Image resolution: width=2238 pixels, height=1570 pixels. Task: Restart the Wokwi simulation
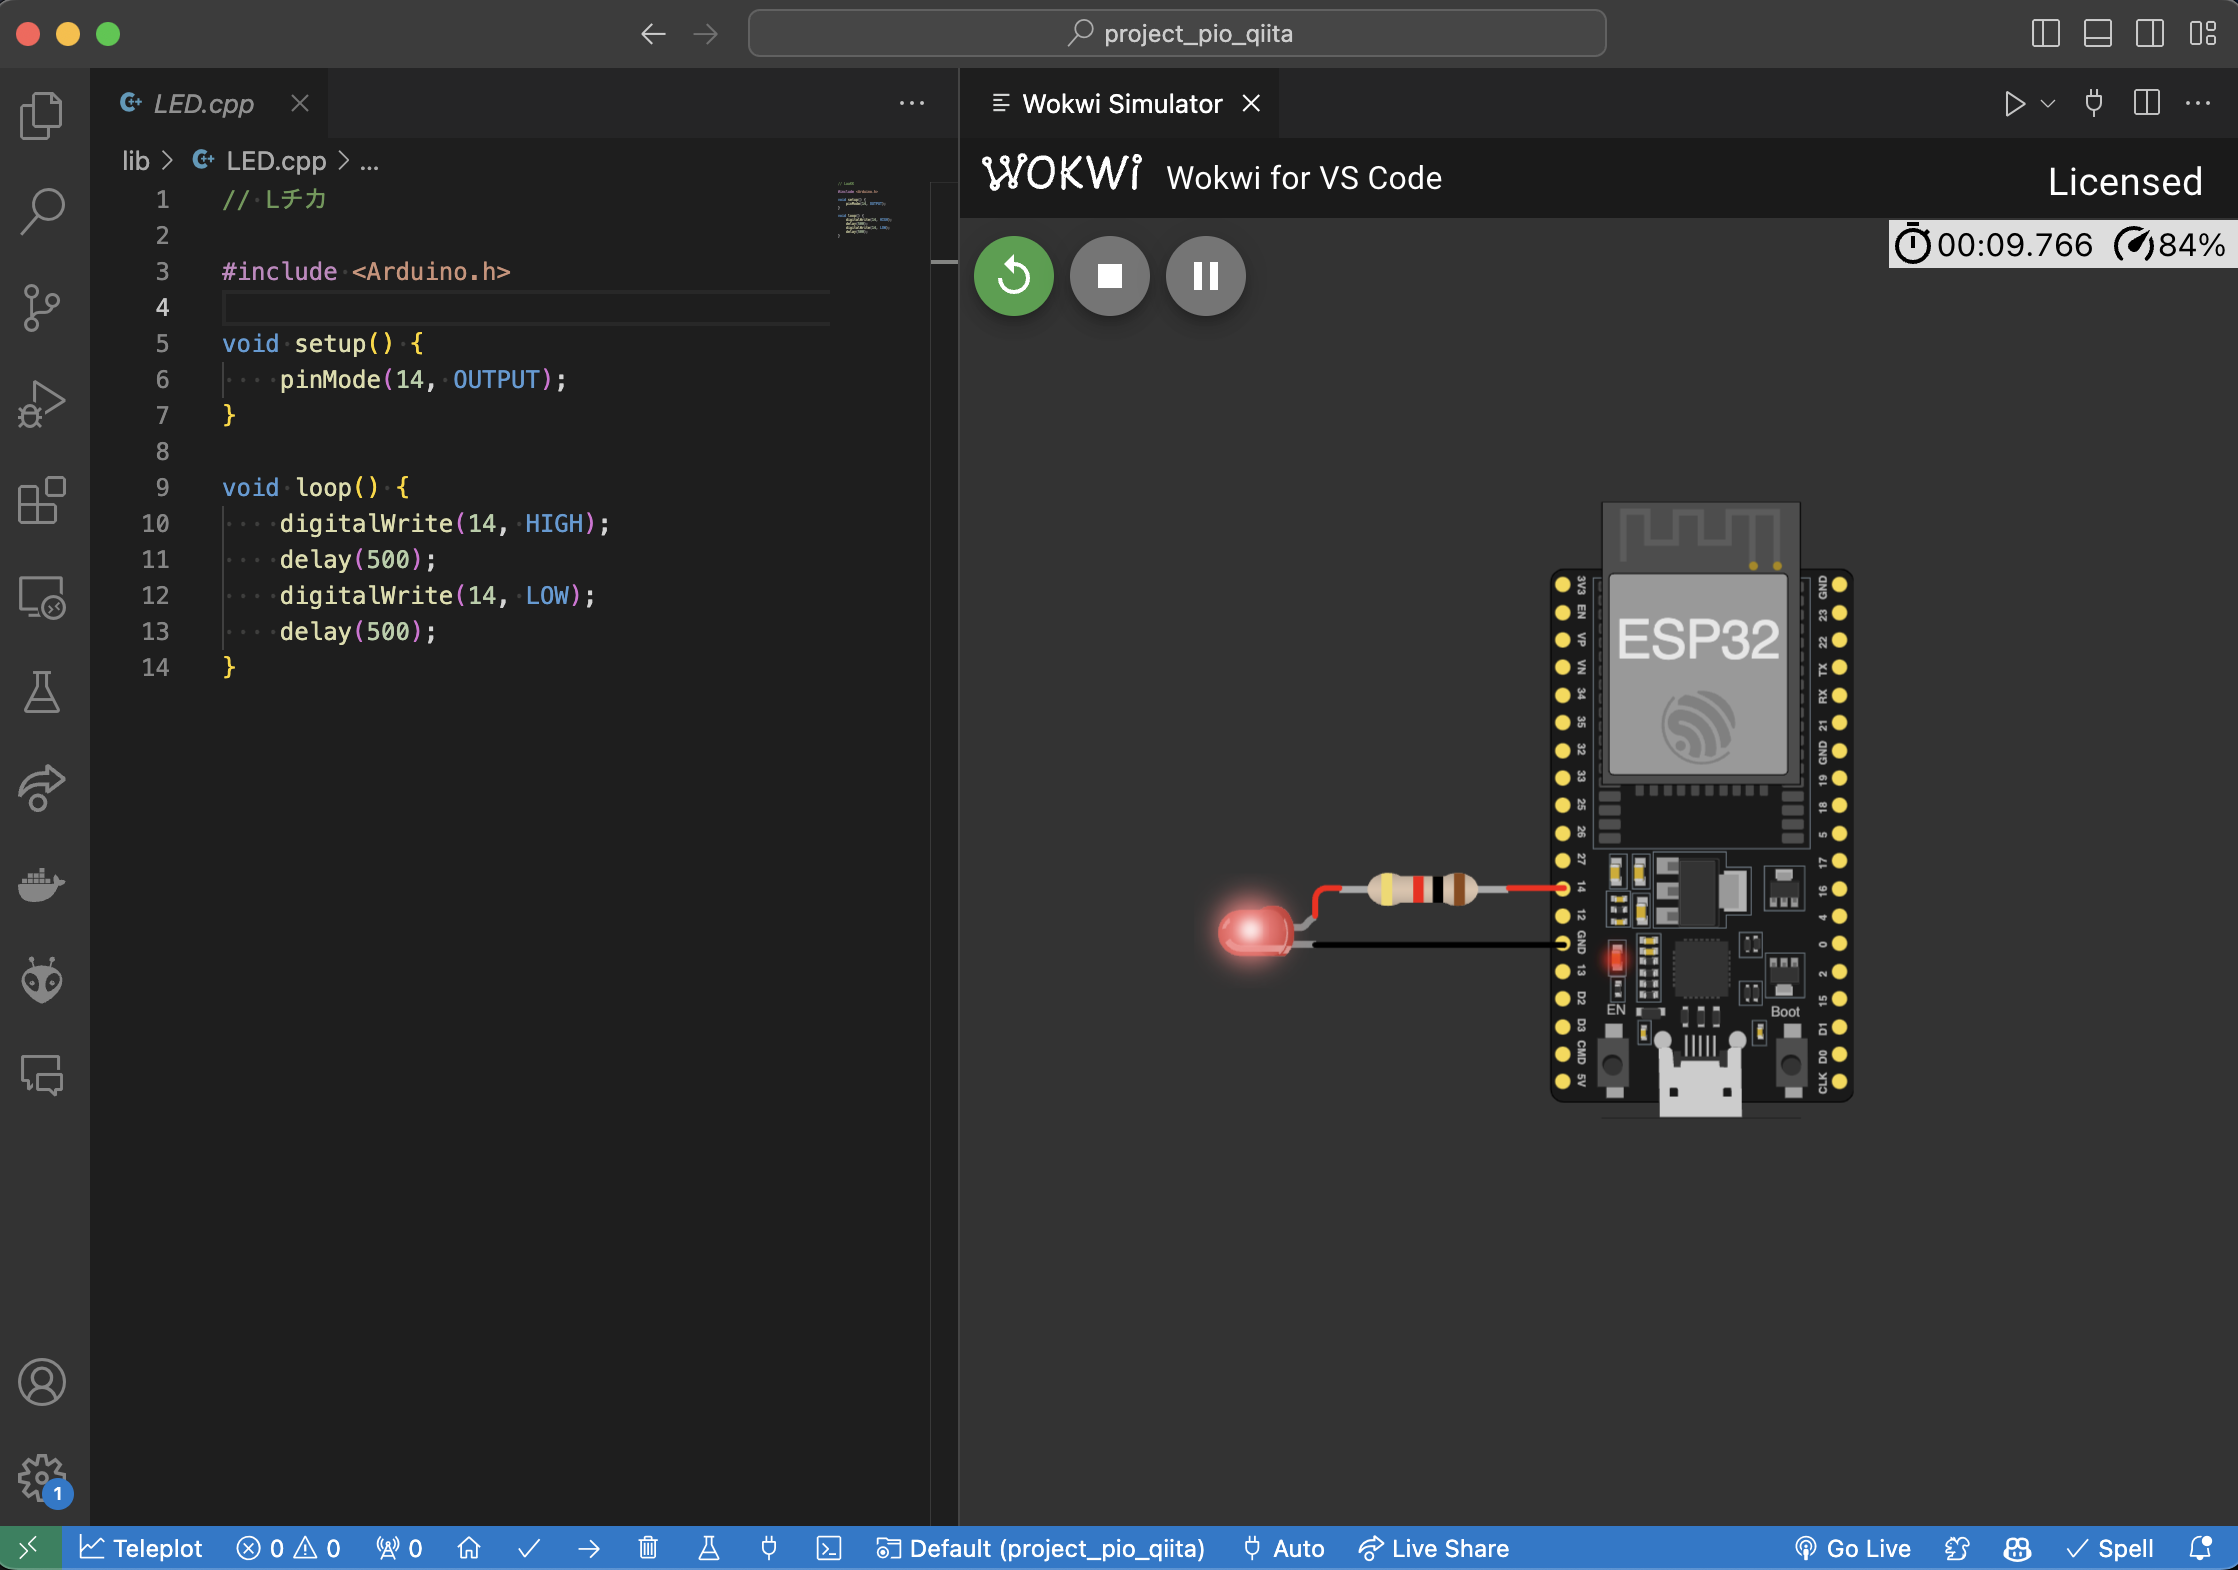[1014, 276]
